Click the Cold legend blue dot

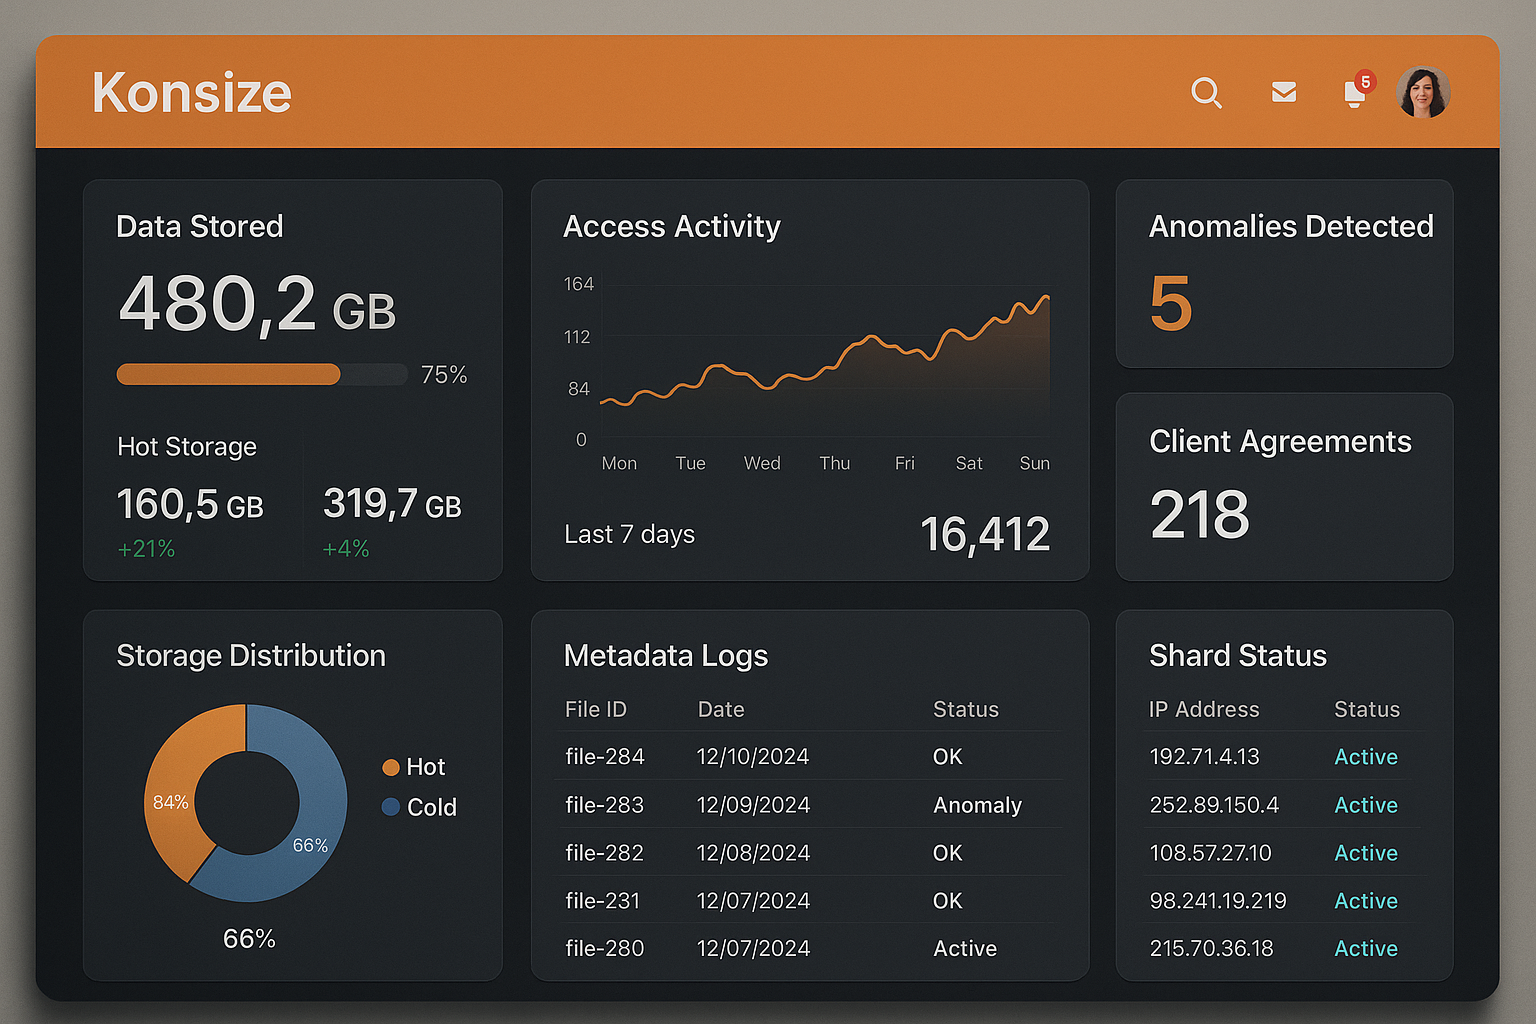point(391,807)
